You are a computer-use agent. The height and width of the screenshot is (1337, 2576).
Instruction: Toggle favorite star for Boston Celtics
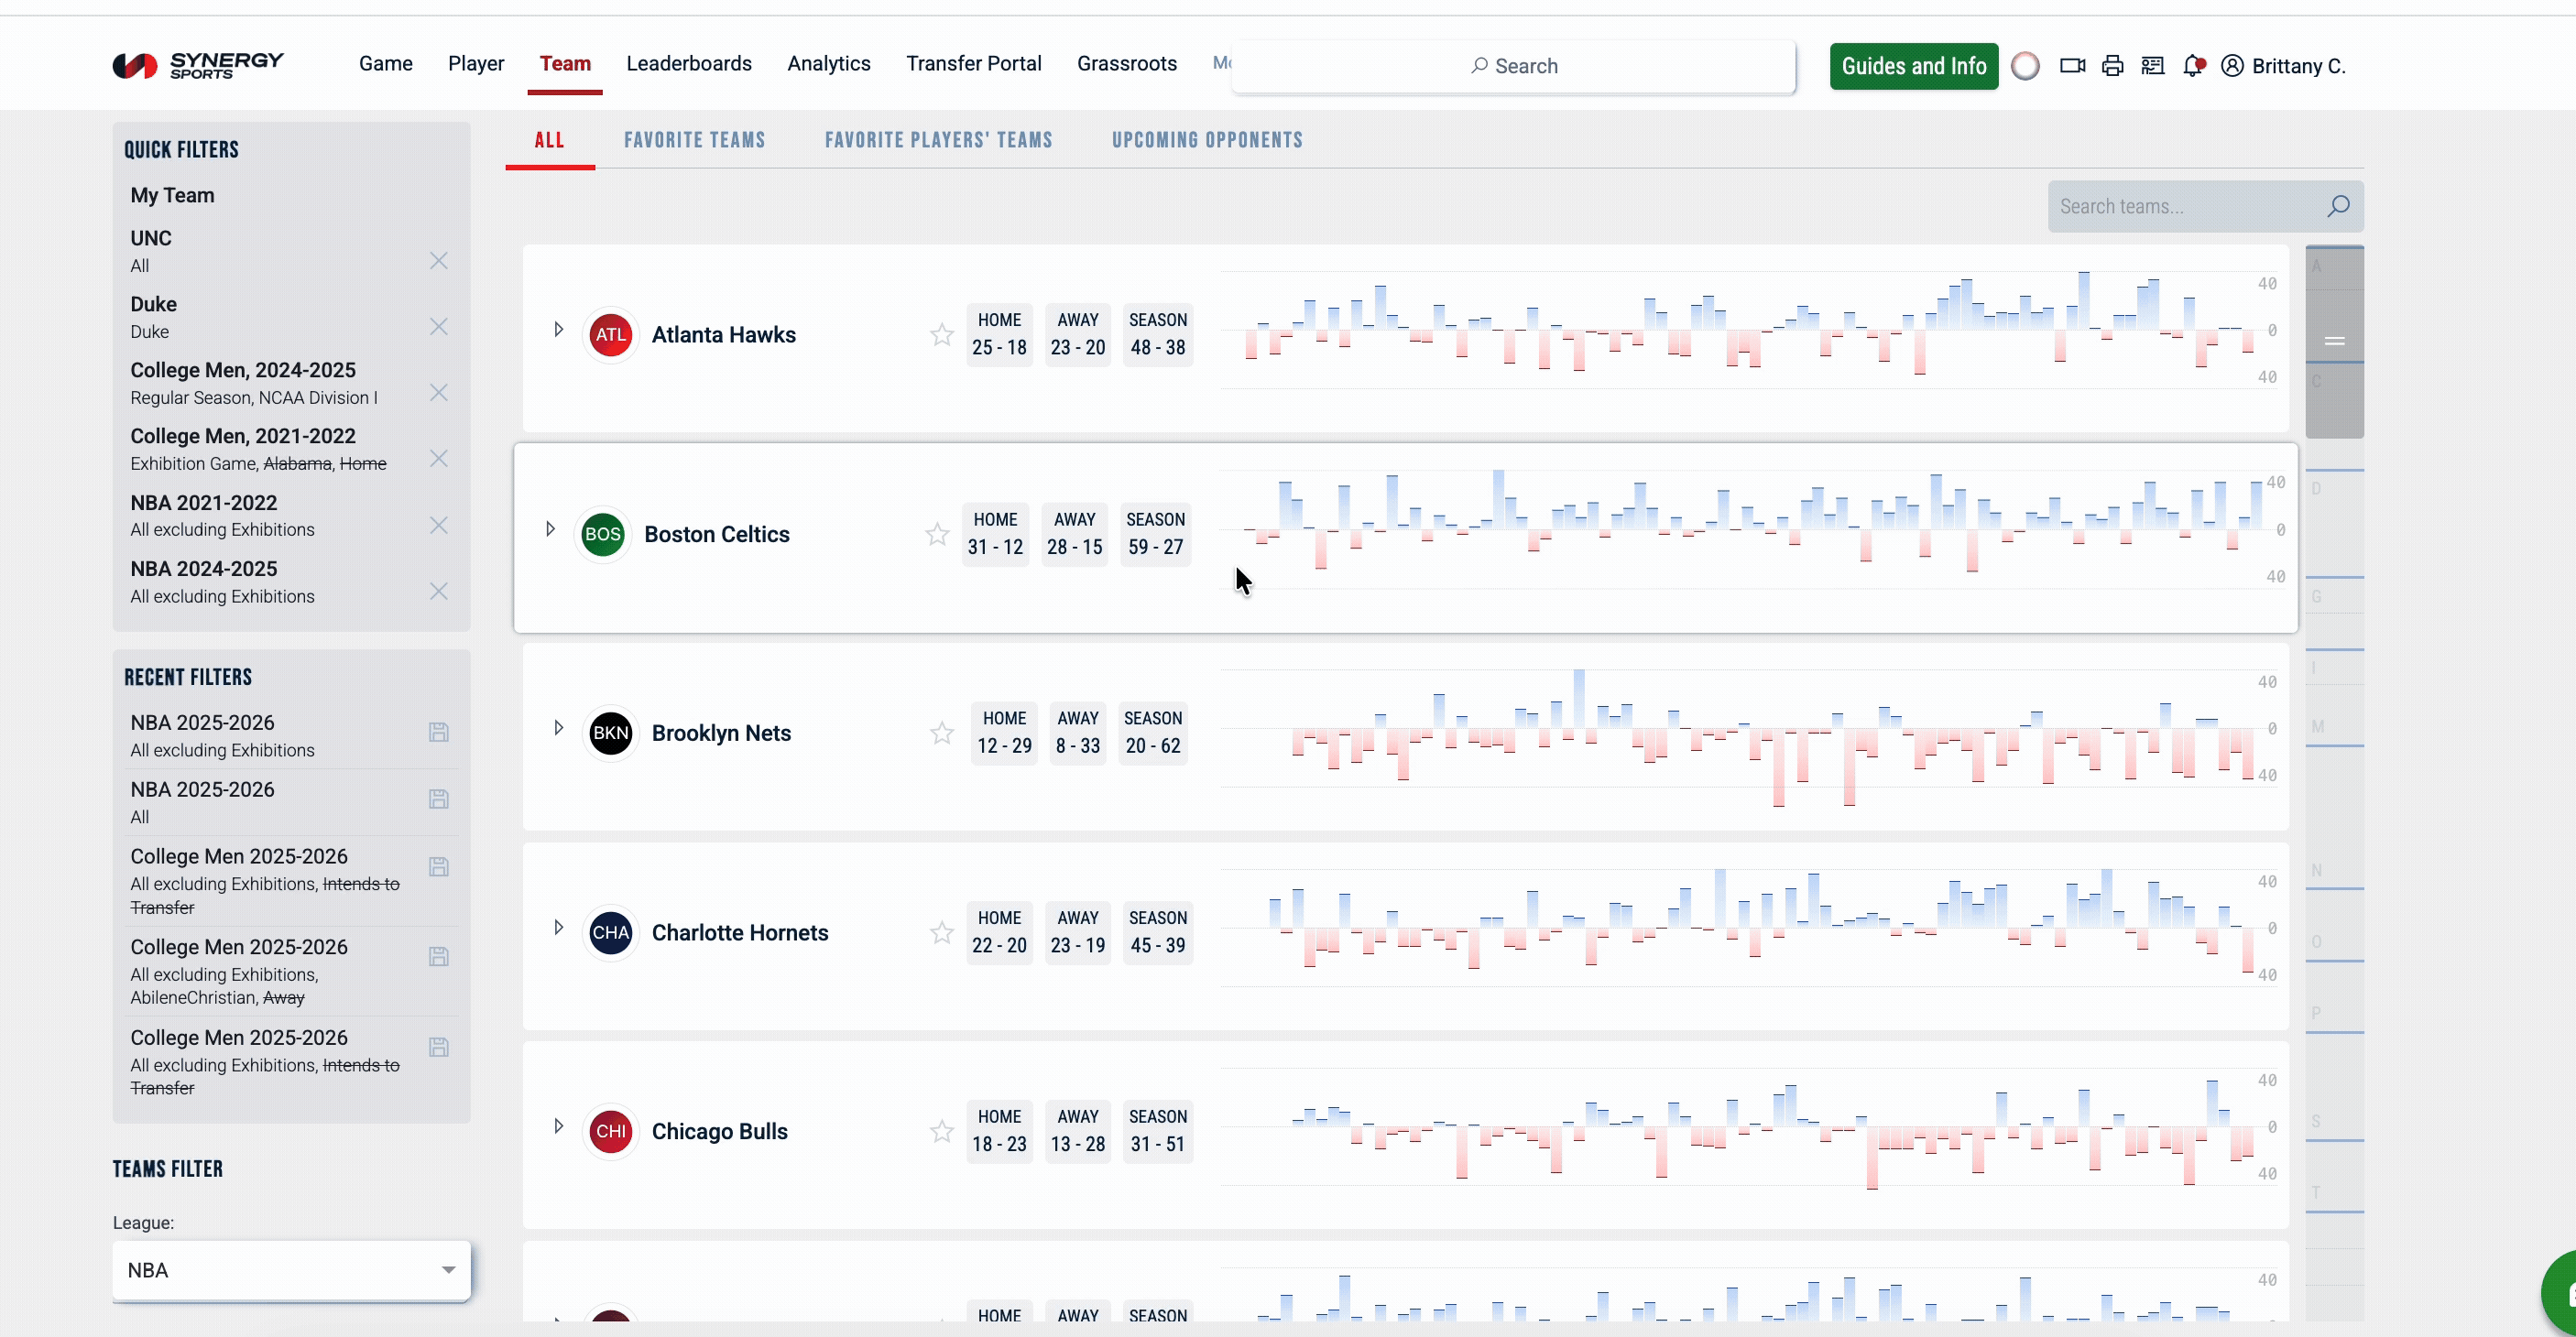936,534
